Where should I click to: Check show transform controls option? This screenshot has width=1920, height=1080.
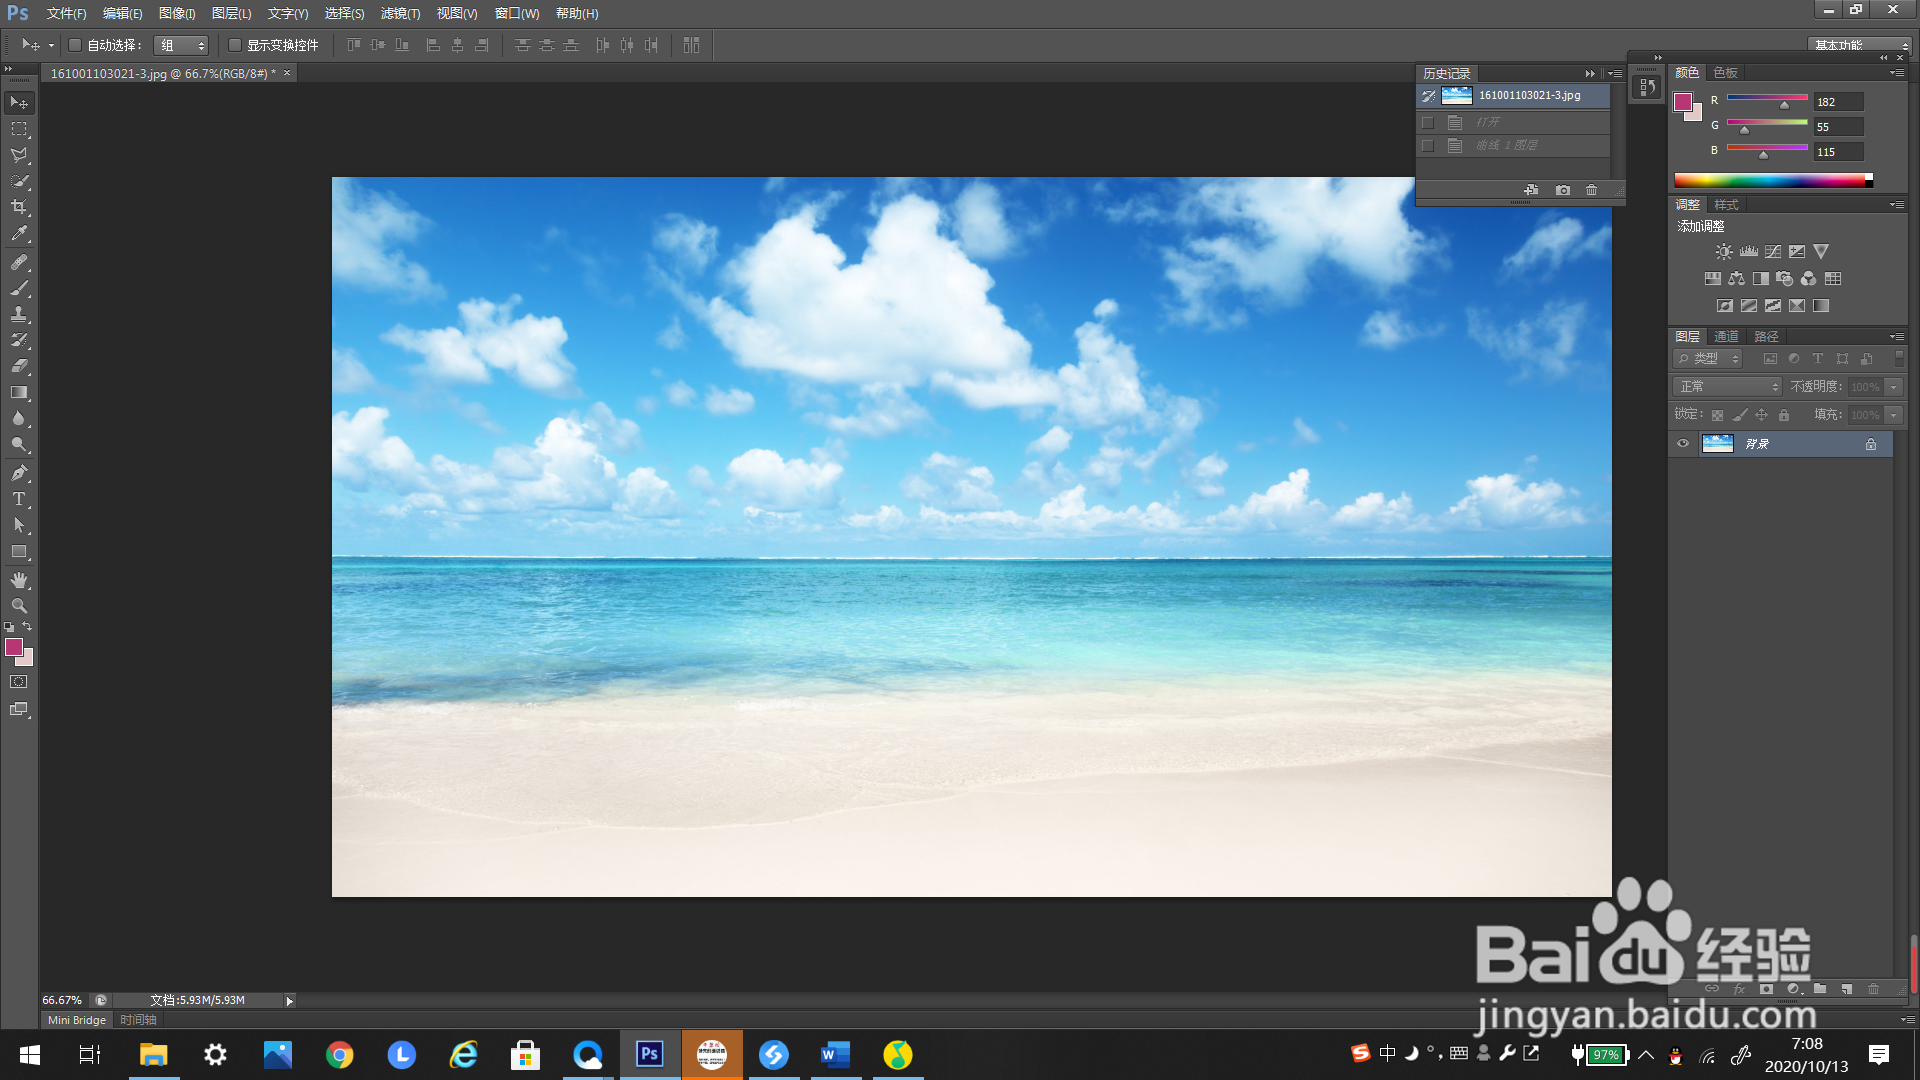[235, 45]
